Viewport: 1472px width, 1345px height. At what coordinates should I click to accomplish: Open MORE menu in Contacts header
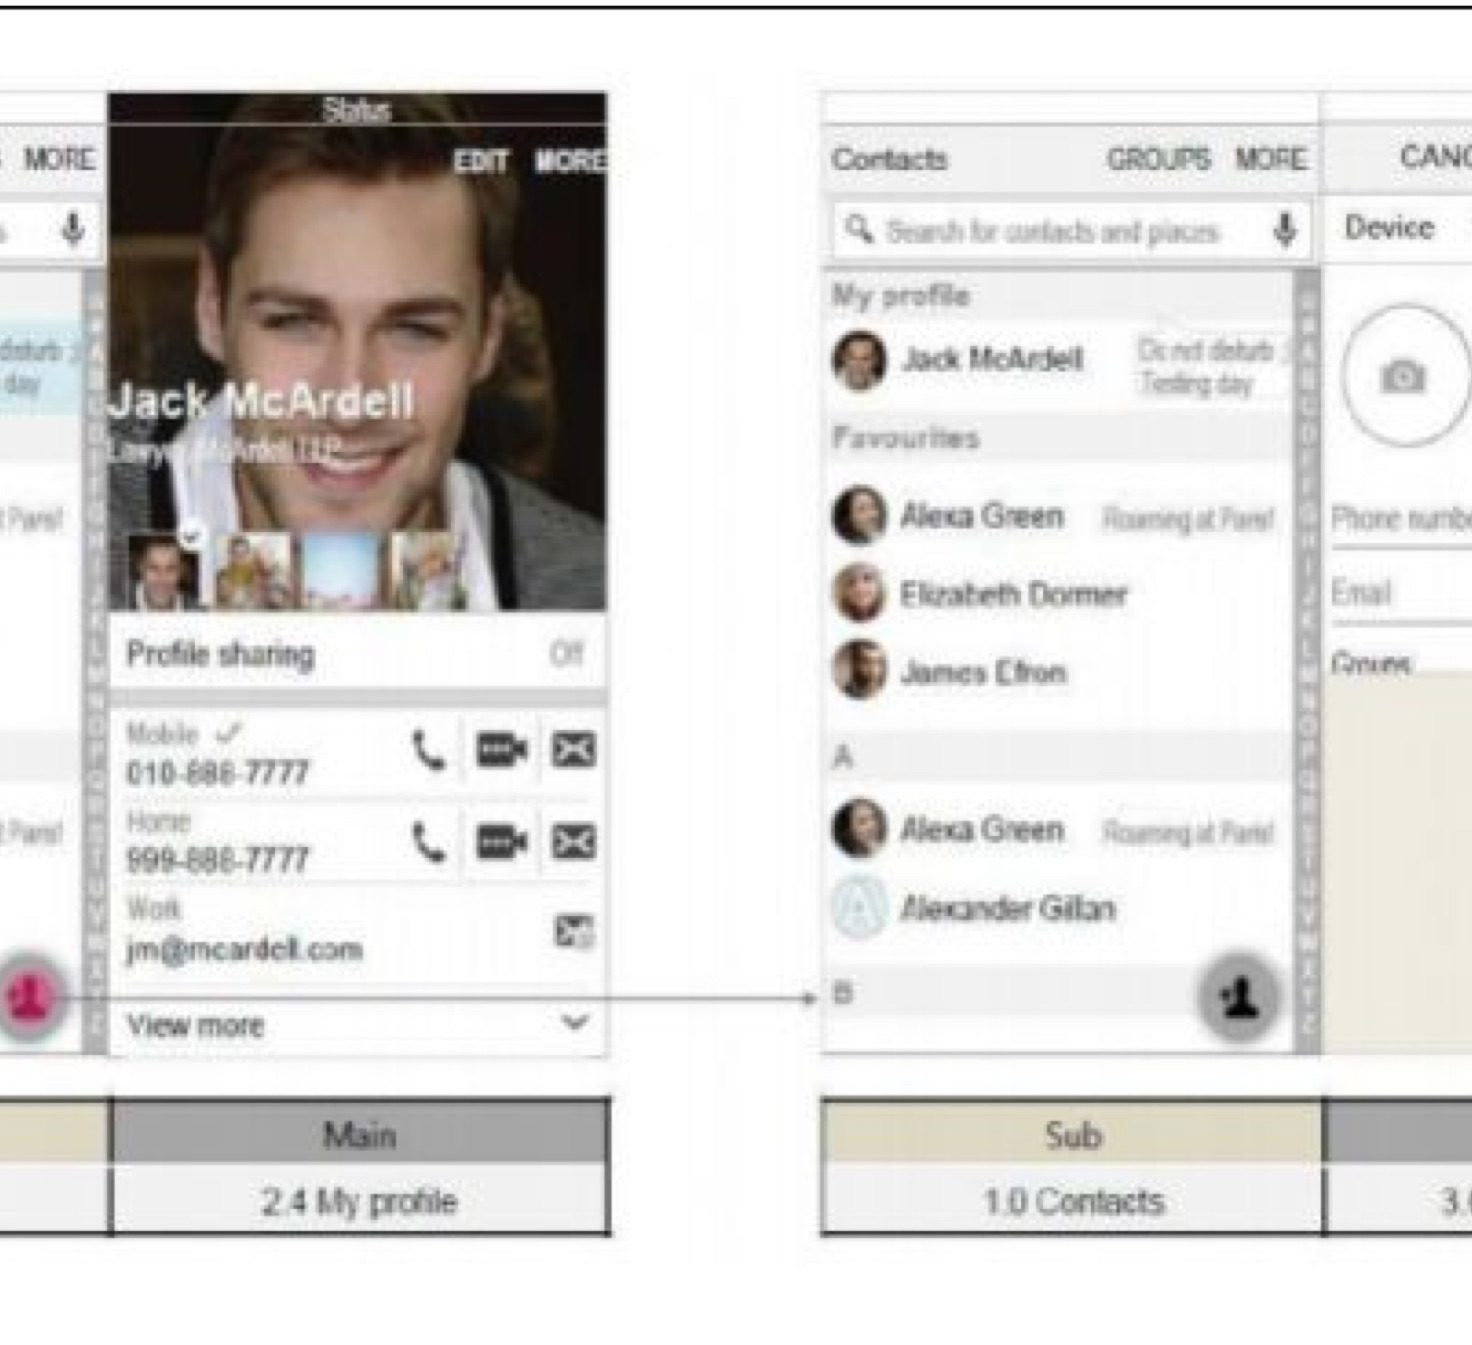pos(1270,159)
